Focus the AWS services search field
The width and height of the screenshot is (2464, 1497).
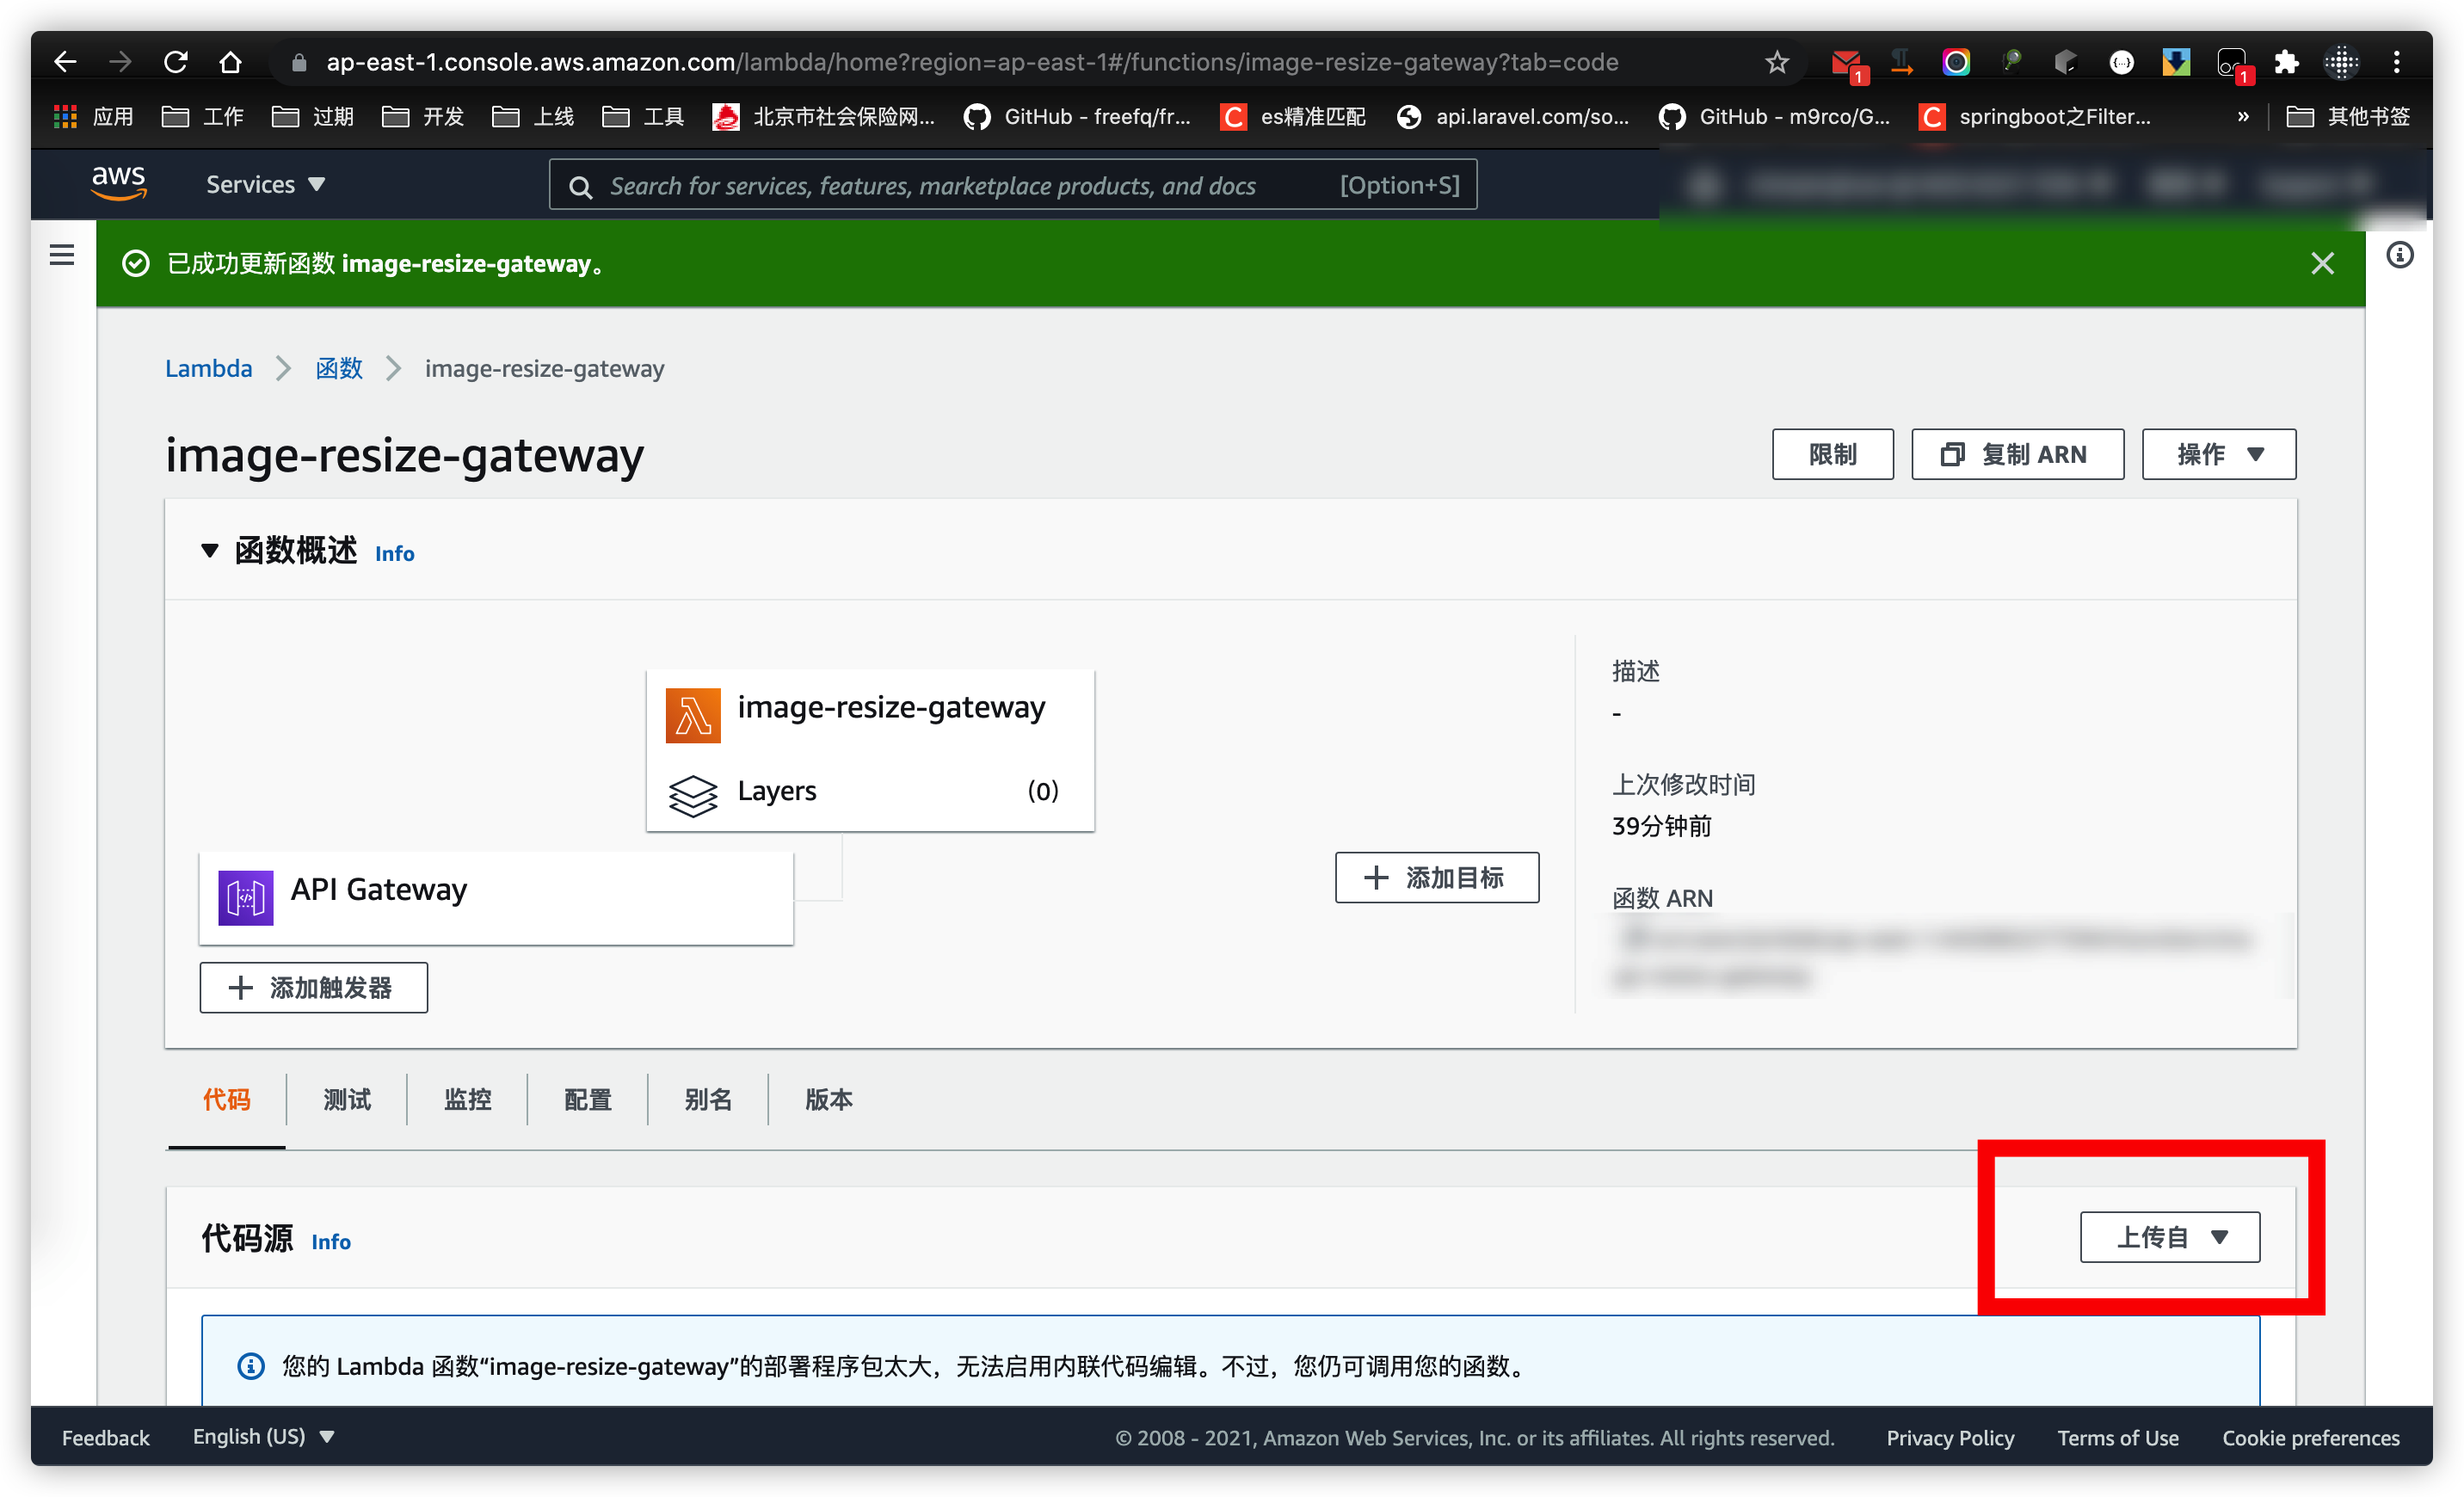[1012, 185]
